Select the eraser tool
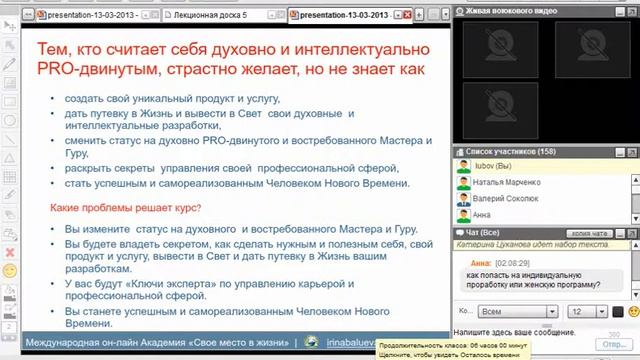This screenshot has height=360, width=640. pyautogui.click(x=9, y=214)
